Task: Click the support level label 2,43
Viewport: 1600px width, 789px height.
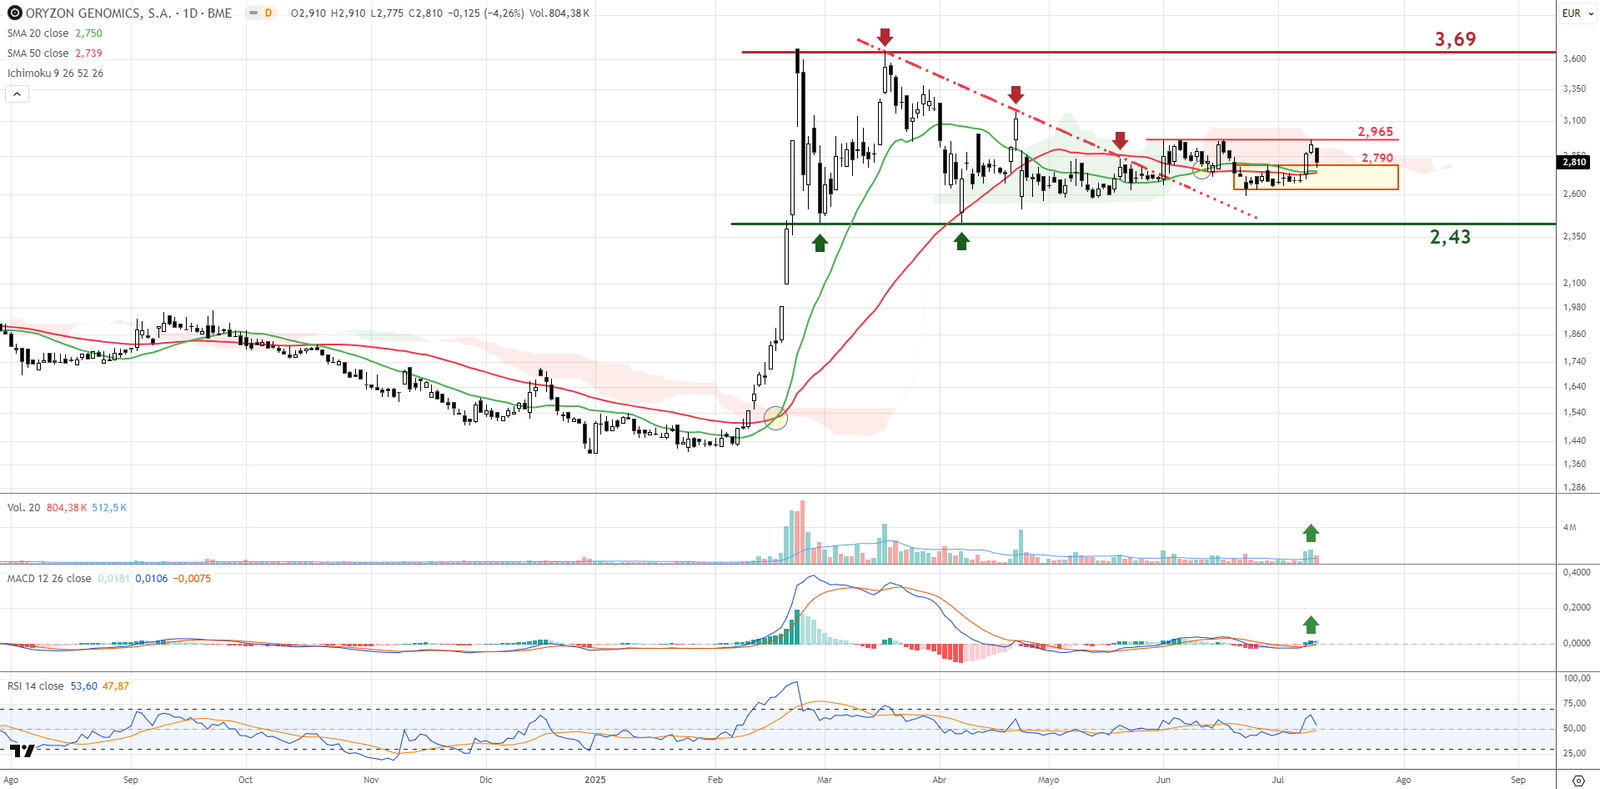Action: click(x=1450, y=237)
